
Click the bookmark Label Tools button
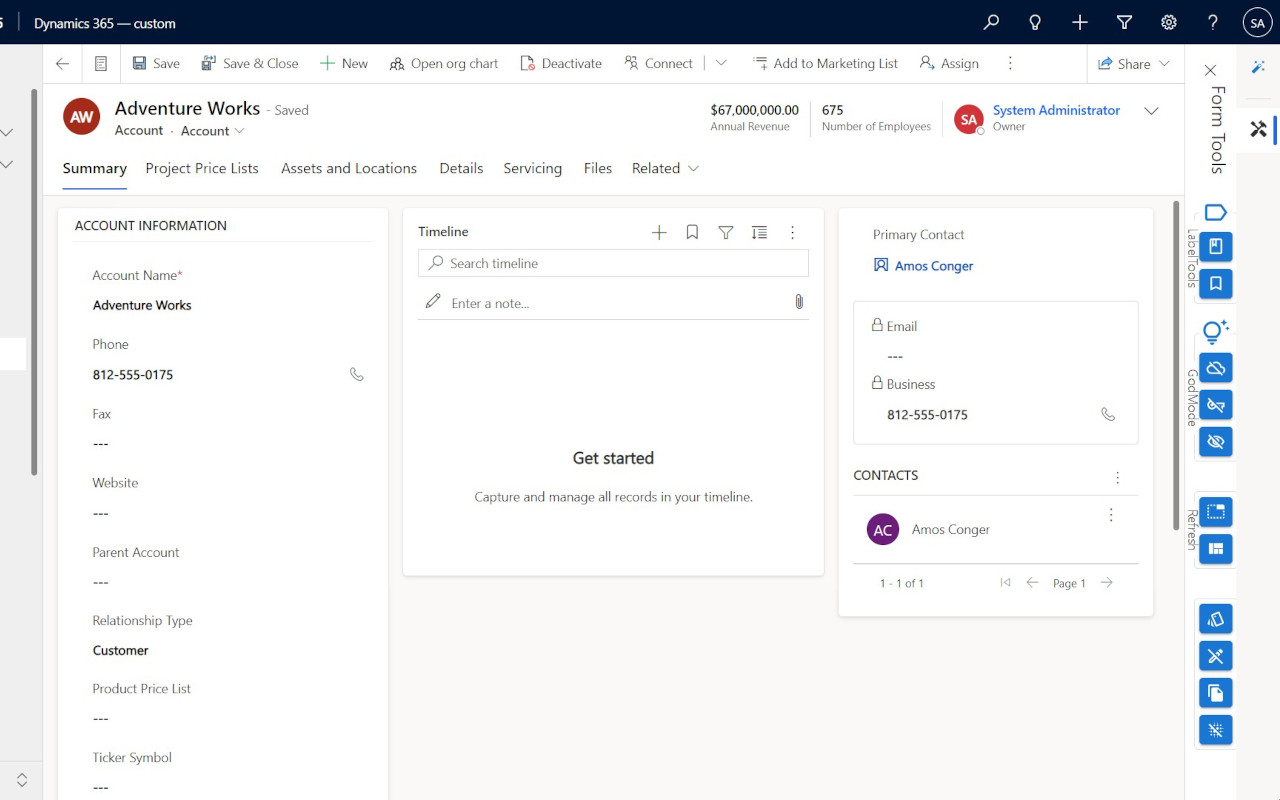[x=1216, y=284]
